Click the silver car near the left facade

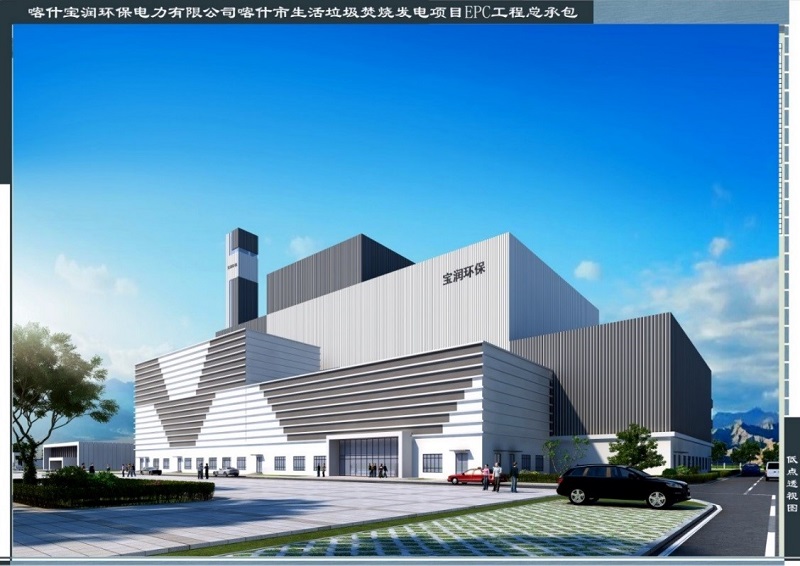(x=226, y=471)
